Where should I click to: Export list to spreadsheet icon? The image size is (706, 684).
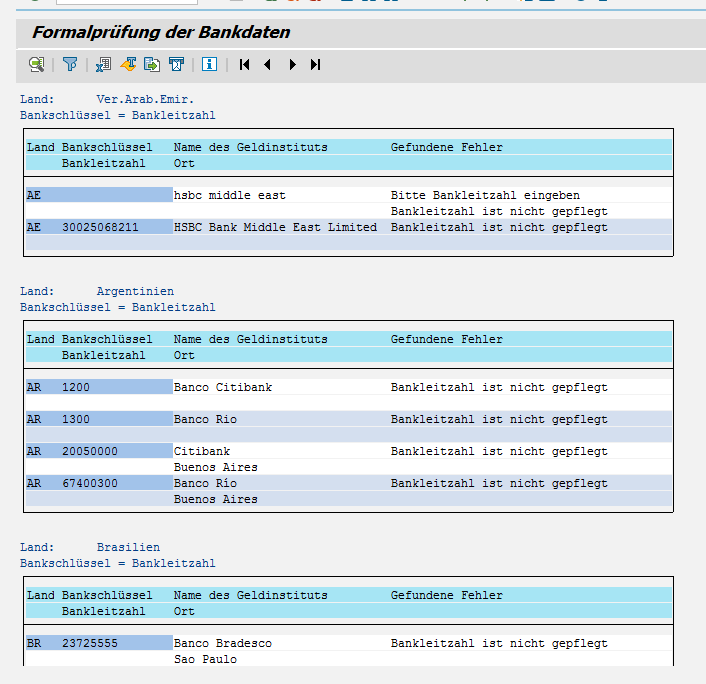point(102,65)
